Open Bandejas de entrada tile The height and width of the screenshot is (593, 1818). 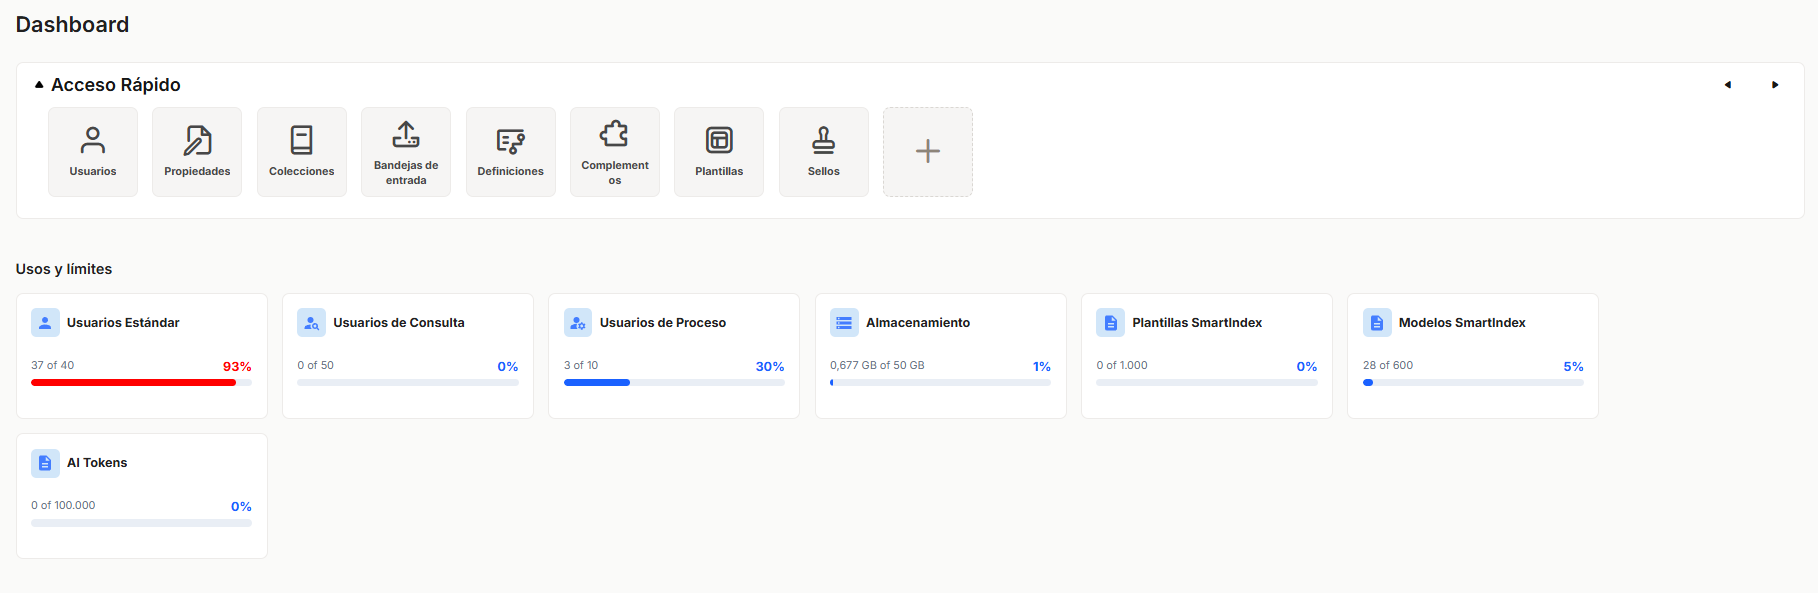coord(406,152)
